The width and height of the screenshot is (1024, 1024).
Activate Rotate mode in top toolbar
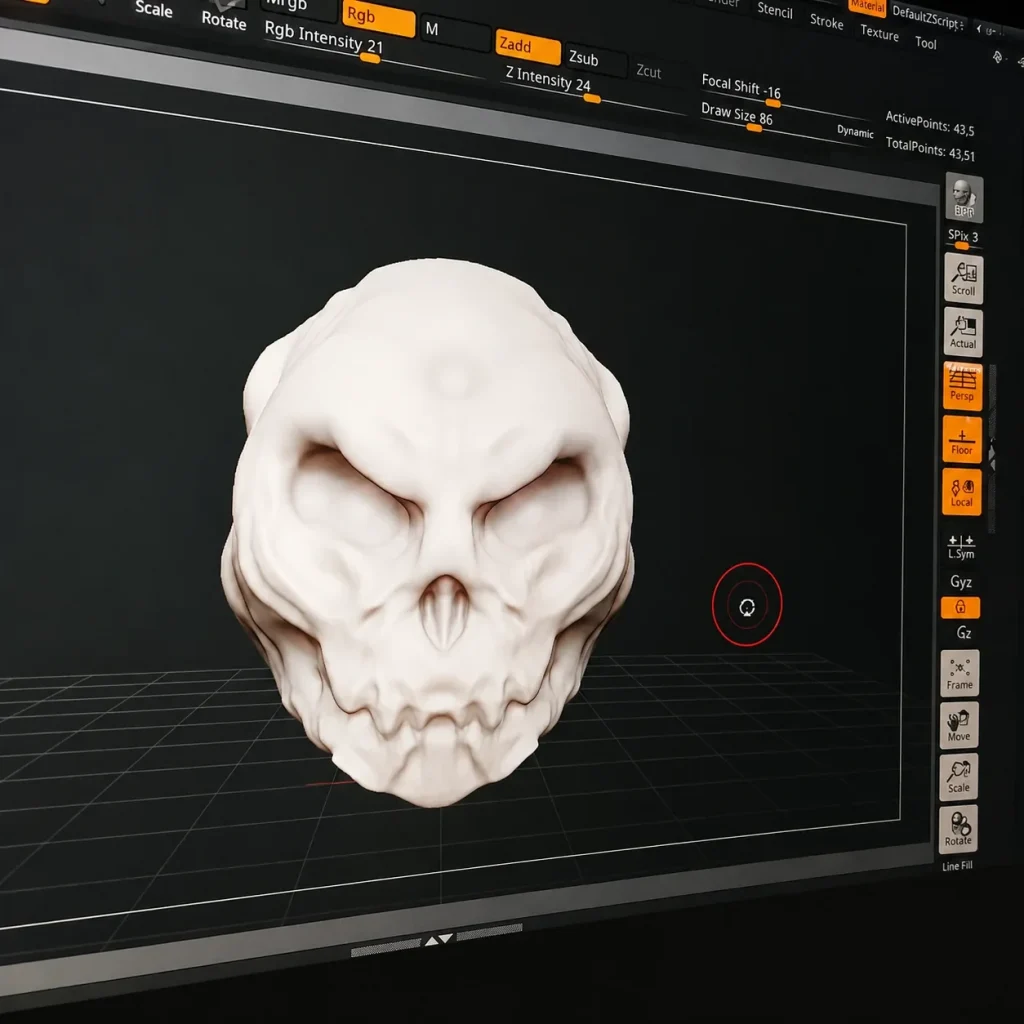click(223, 20)
